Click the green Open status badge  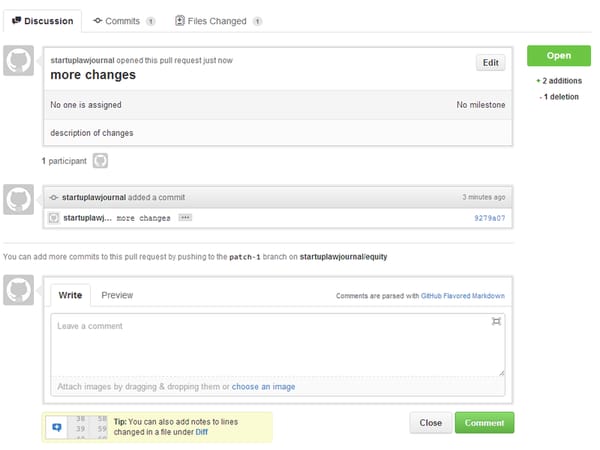click(x=558, y=56)
